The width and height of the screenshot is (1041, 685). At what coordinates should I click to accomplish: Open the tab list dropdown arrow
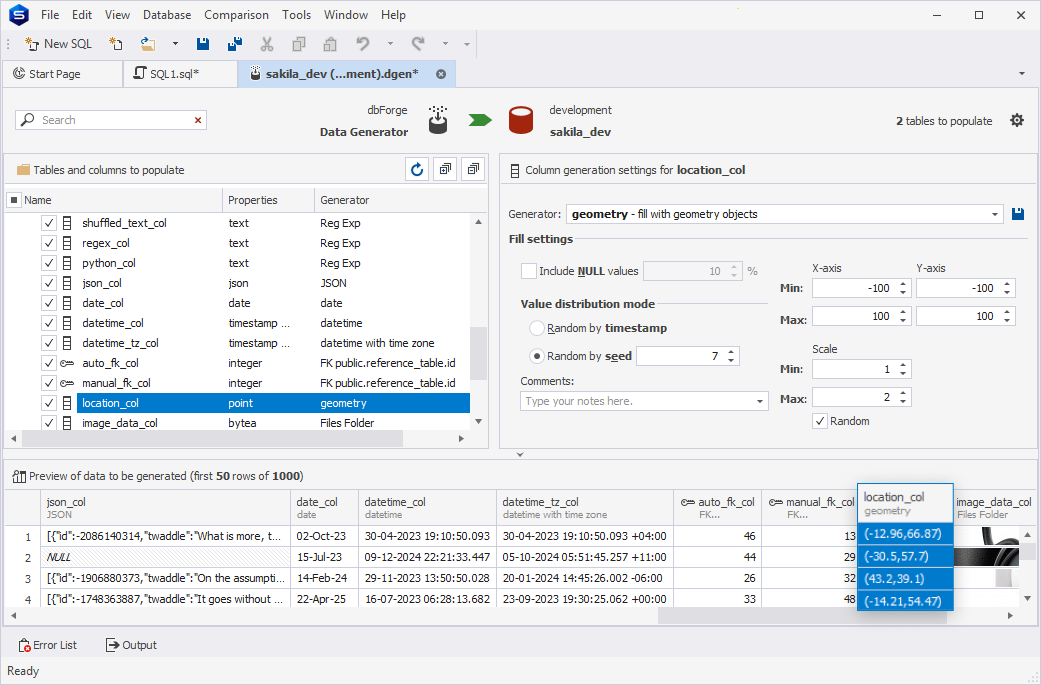[x=1021, y=74]
